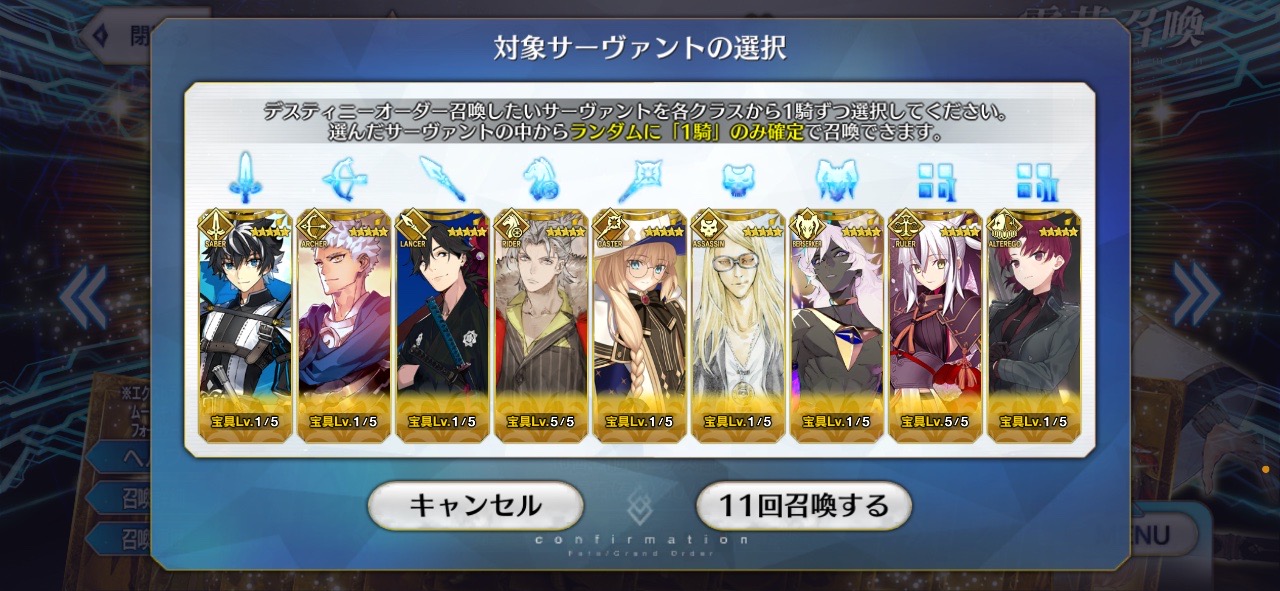Choose the Alterego servant card
This screenshot has width=1280, height=591.
(x=1033, y=325)
